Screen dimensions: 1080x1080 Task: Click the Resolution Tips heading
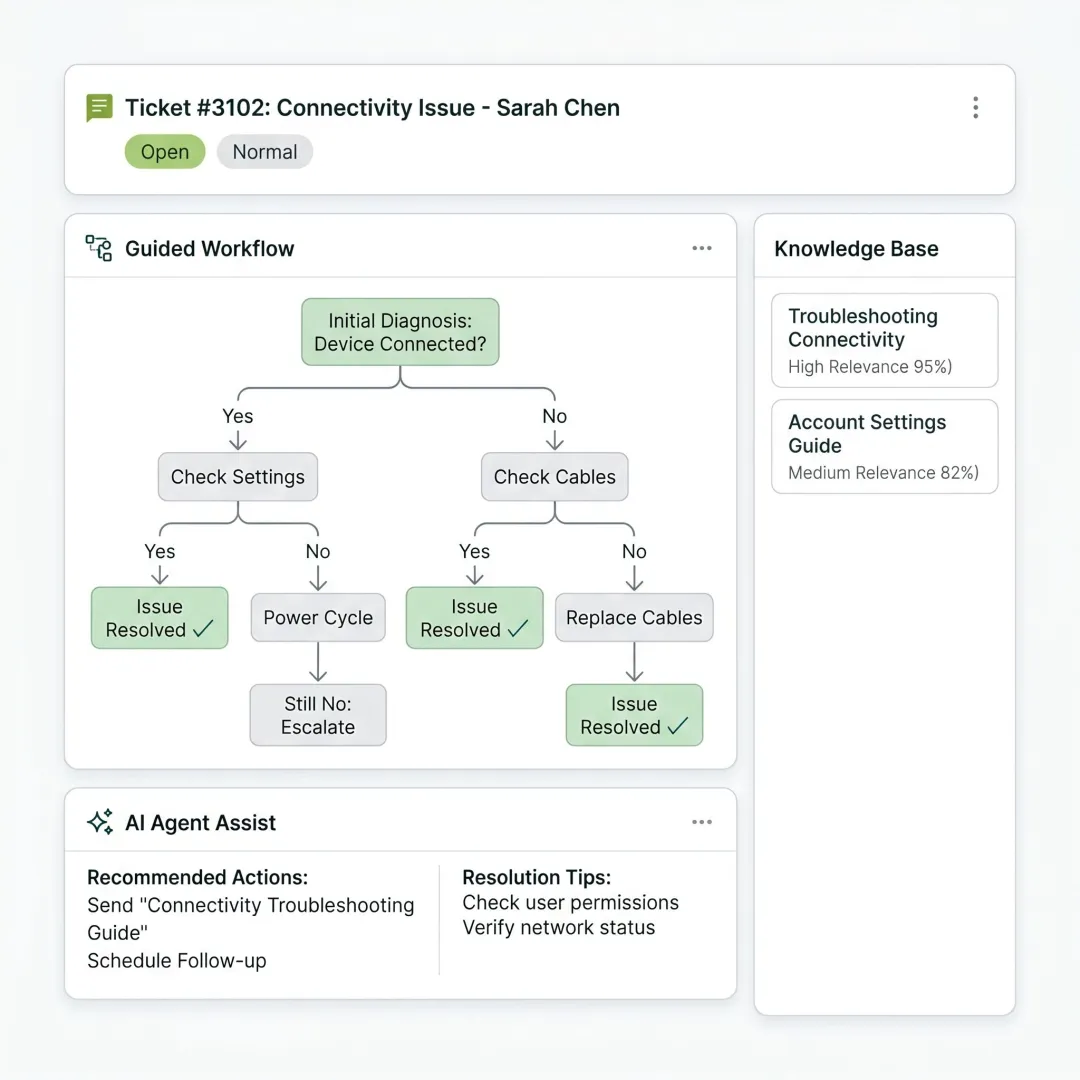click(537, 877)
